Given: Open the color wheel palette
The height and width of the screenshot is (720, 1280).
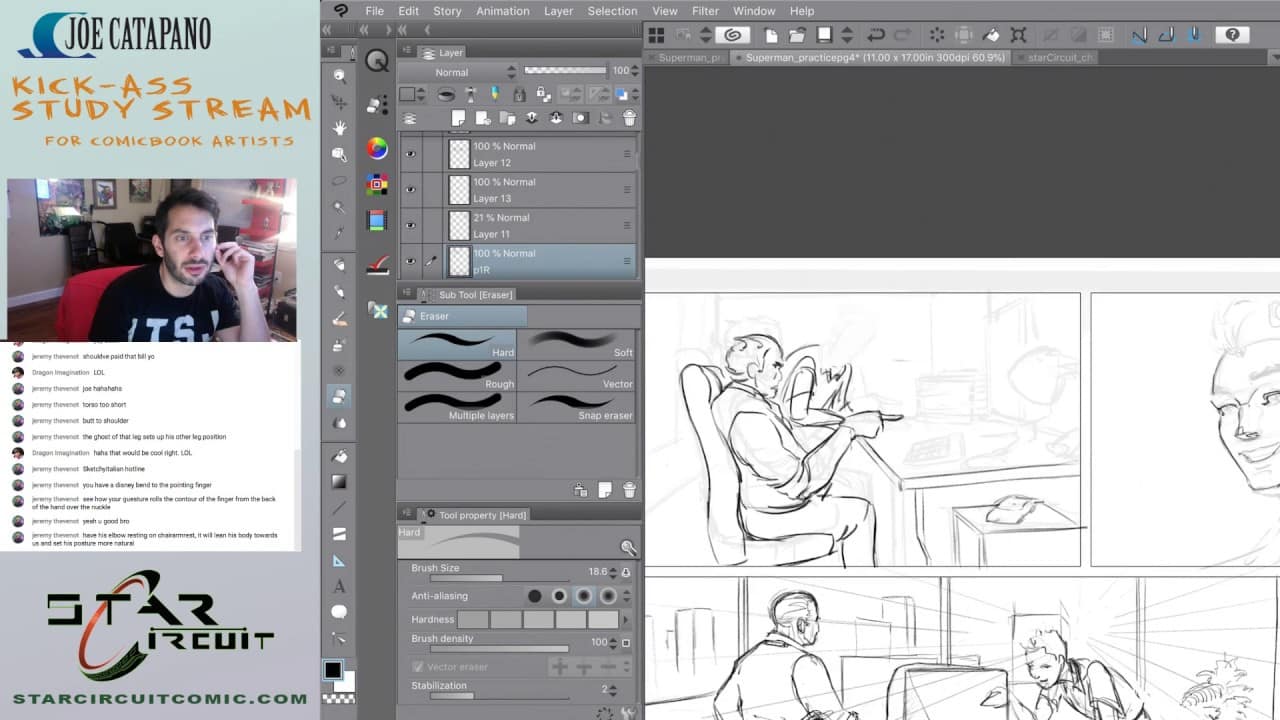Looking at the screenshot, I should 377,149.
